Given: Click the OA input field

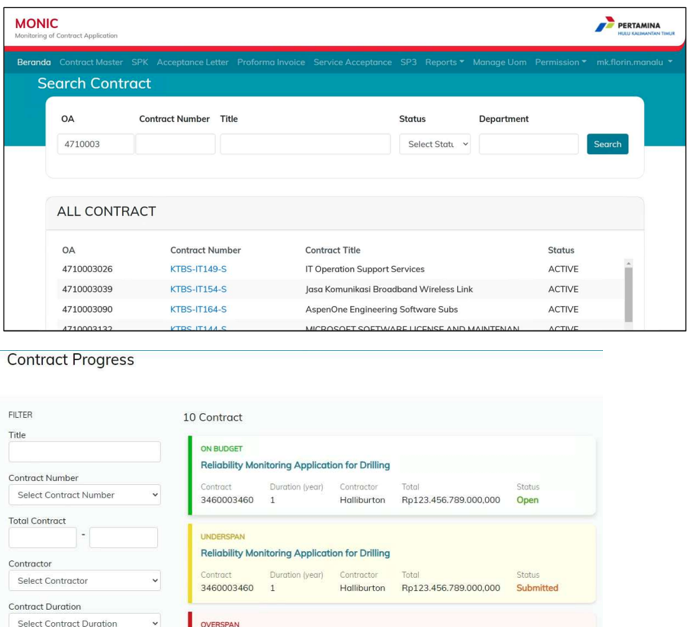Looking at the screenshot, I should coord(95,144).
